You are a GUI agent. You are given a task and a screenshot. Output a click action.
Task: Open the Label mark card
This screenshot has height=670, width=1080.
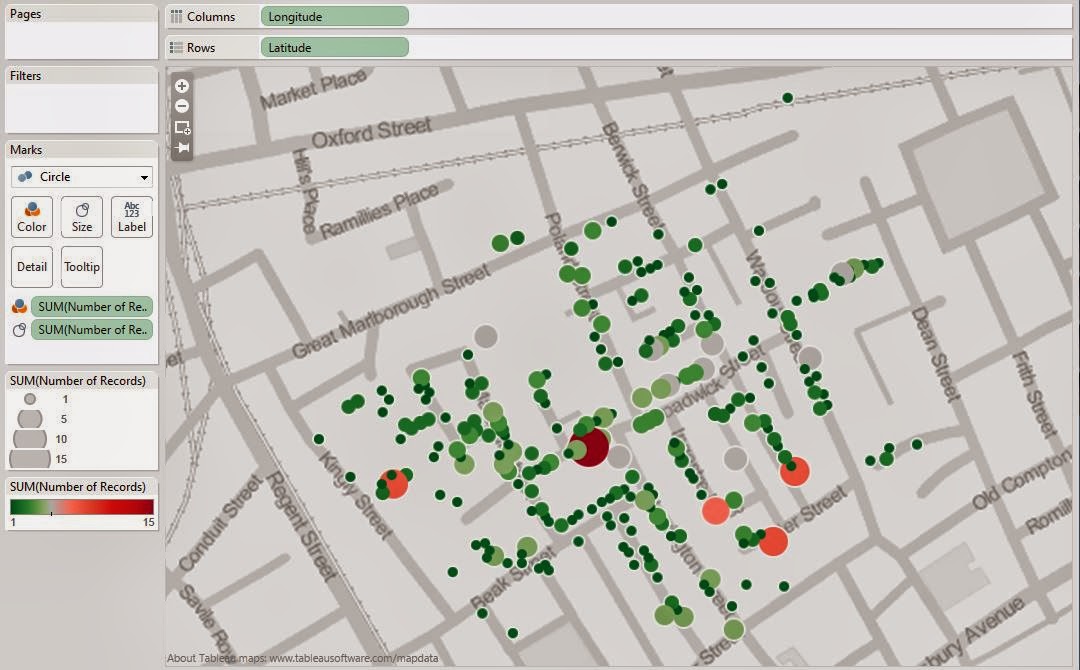[132, 217]
